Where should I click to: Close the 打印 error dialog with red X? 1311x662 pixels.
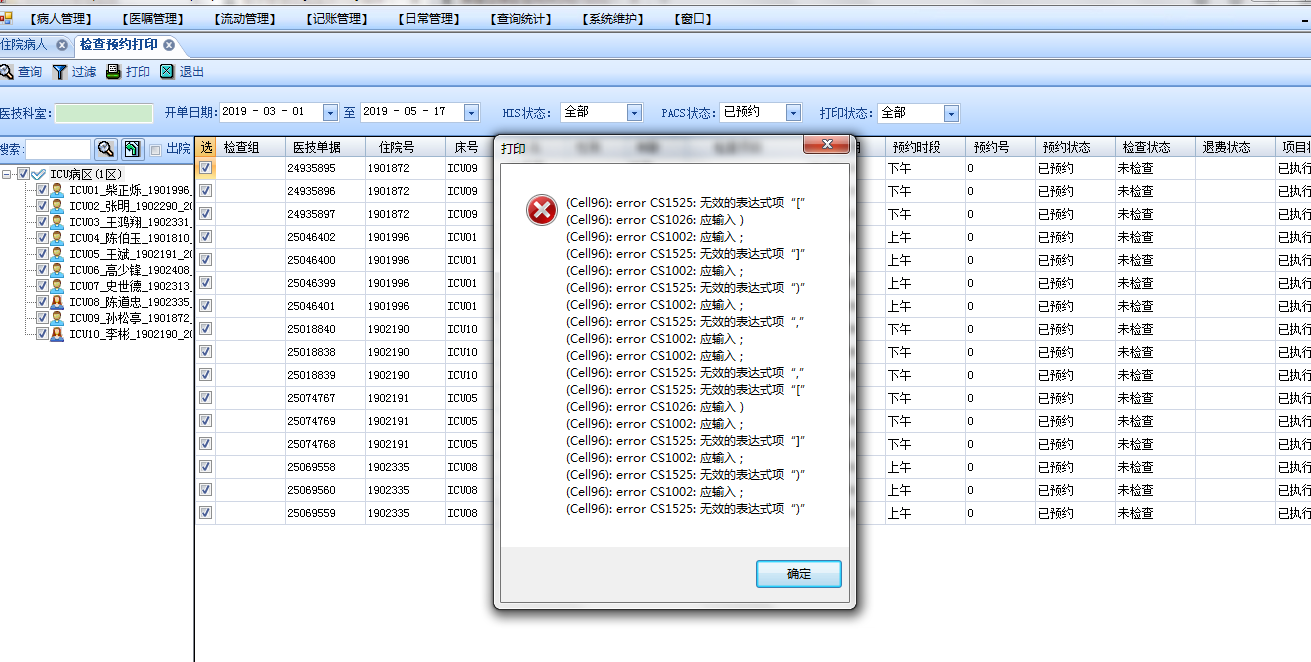(827, 146)
